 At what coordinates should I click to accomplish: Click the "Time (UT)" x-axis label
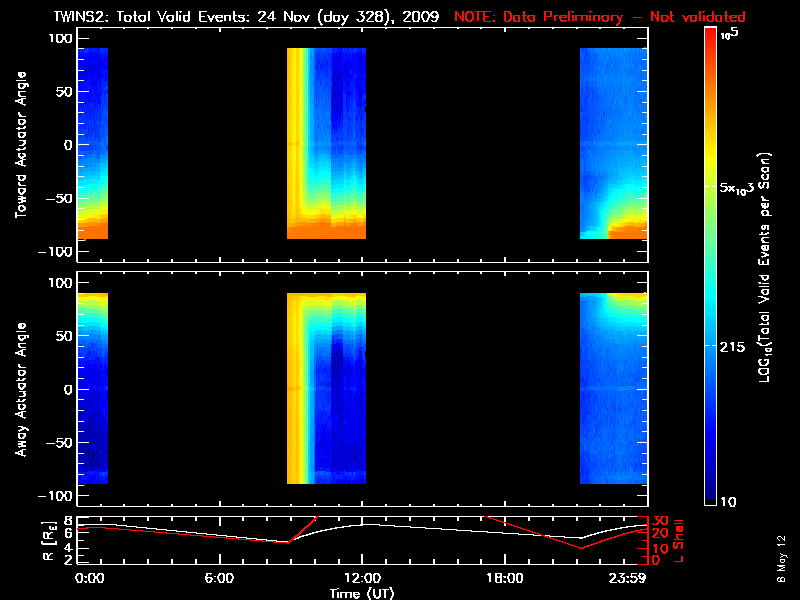[362, 593]
